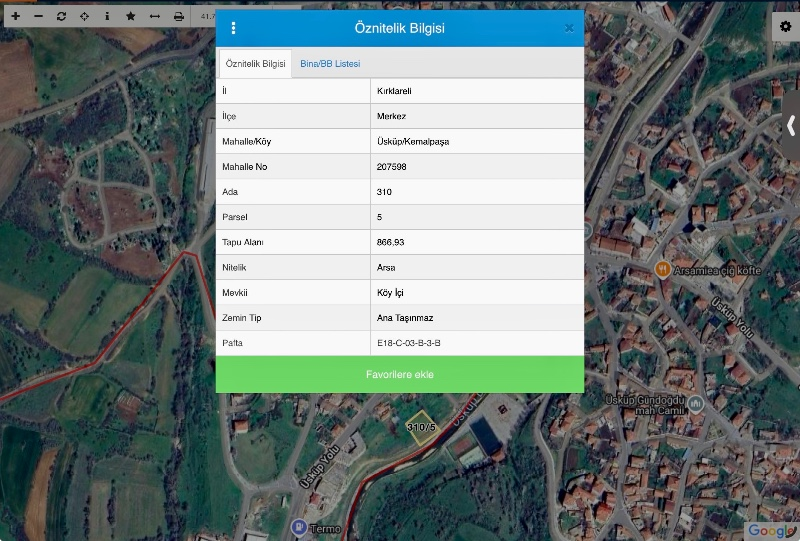Image resolution: width=800 pixels, height=541 pixels.
Task: Open favorites via the star icon
Action: tap(131, 16)
